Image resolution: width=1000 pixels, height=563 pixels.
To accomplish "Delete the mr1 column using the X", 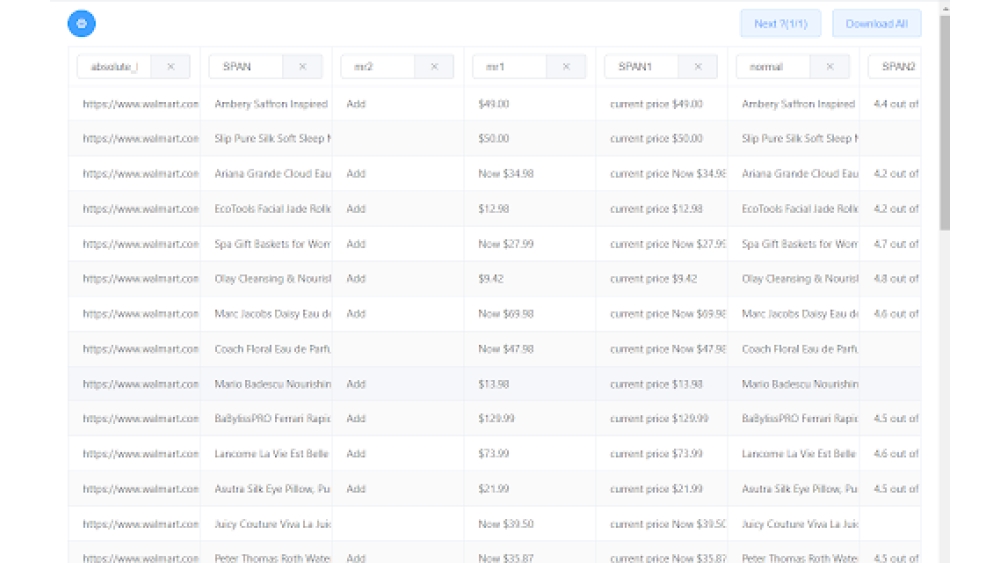I will 566,66.
